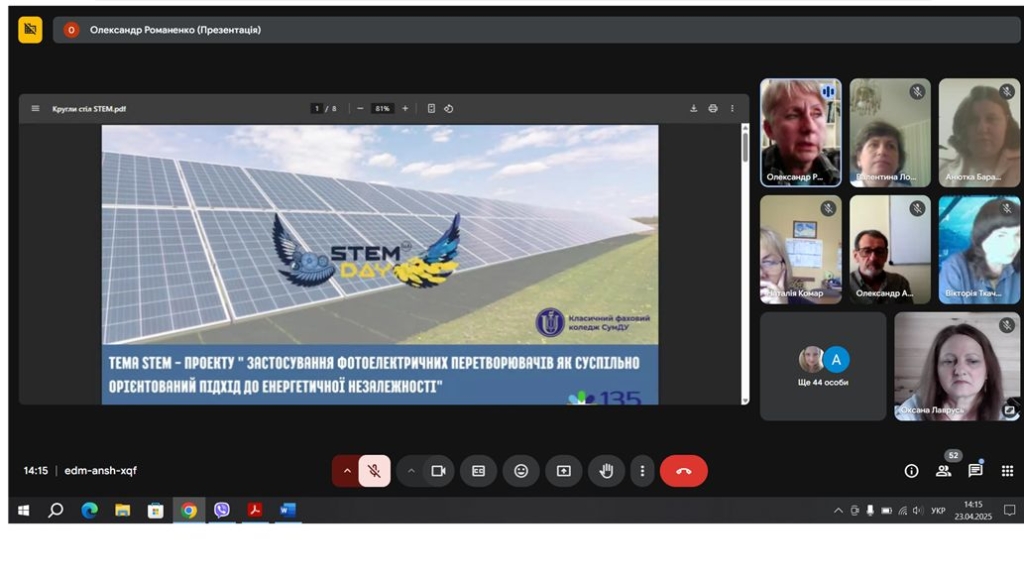The height and width of the screenshot is (576, 1024).
Task: Leave the call with the red button
Action: (x=683, y=471)
